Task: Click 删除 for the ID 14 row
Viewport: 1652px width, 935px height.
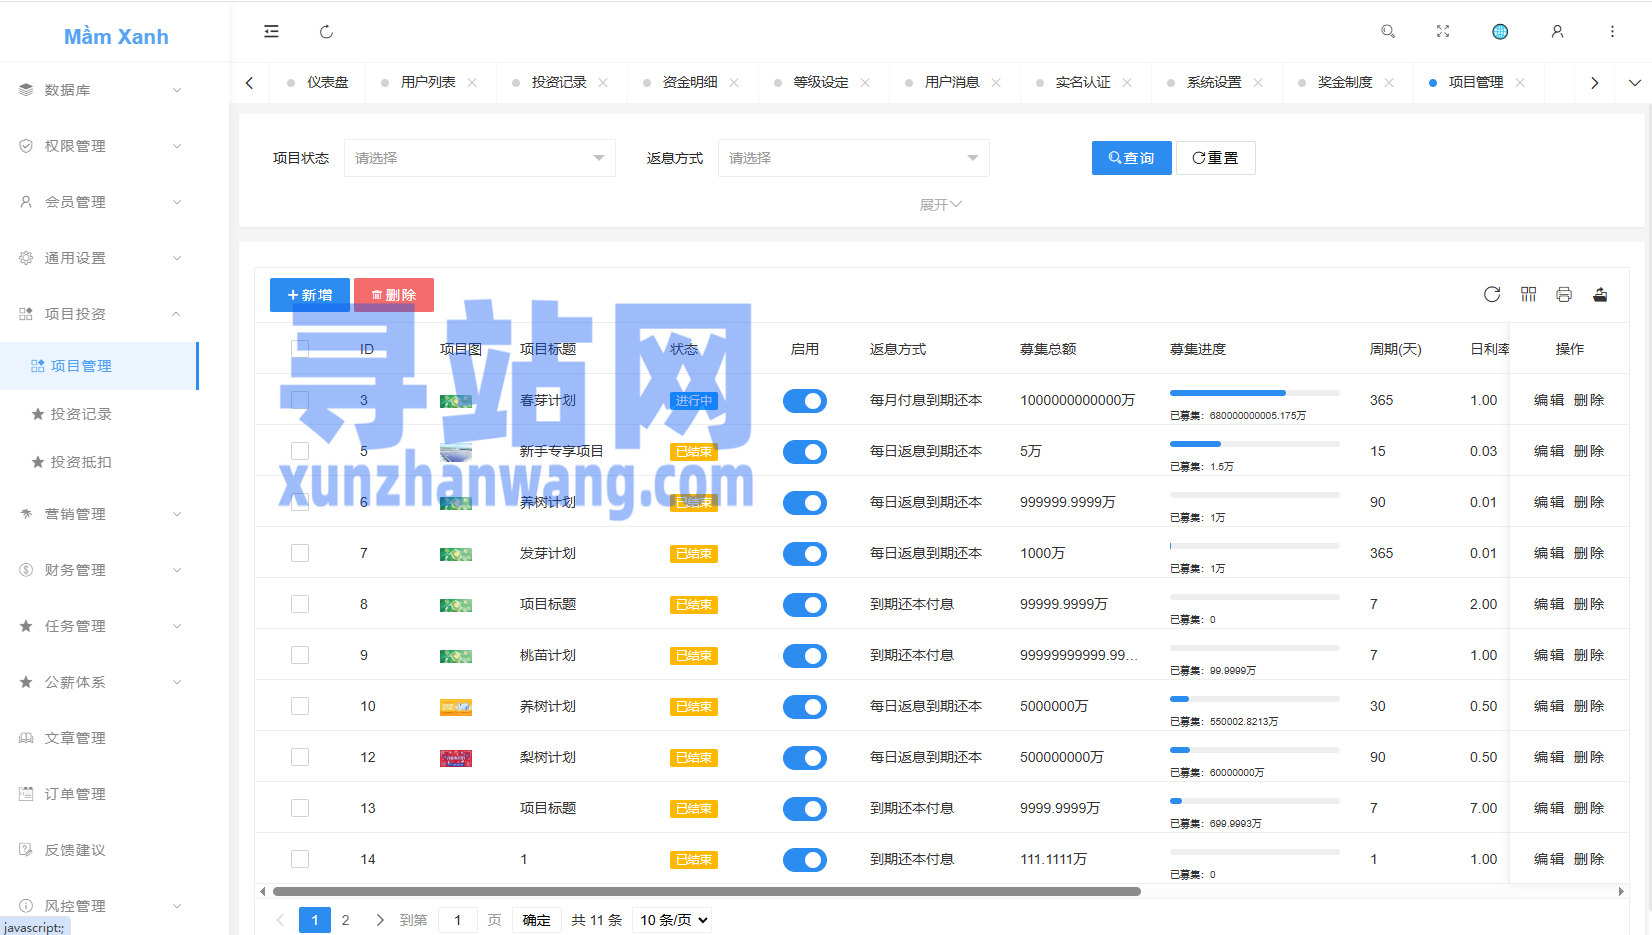Action: point(1589,859)
